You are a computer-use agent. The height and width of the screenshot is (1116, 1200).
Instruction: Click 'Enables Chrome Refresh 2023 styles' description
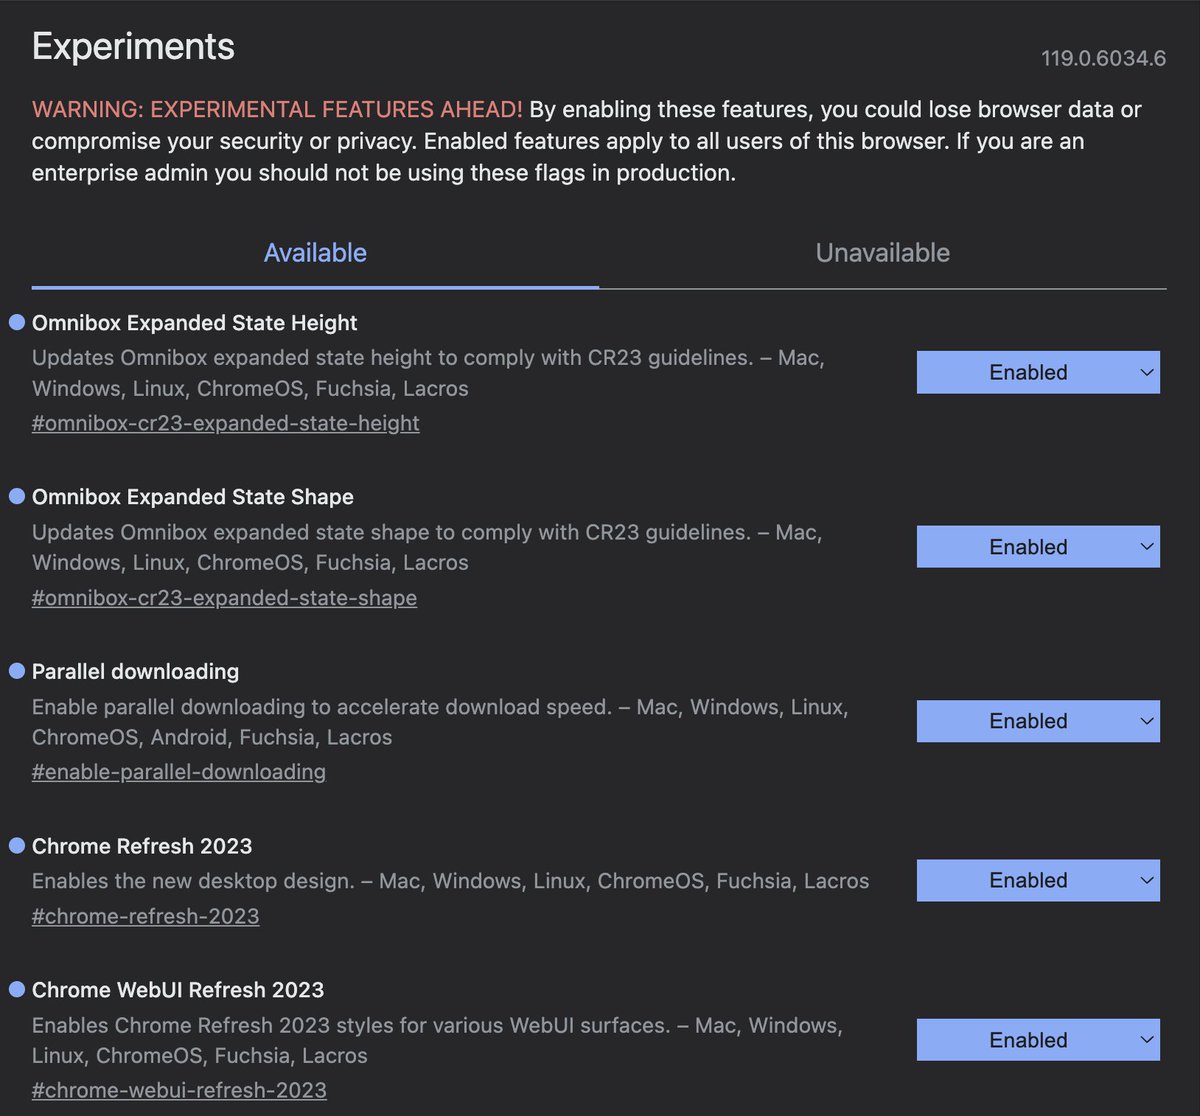[437, 1040]
